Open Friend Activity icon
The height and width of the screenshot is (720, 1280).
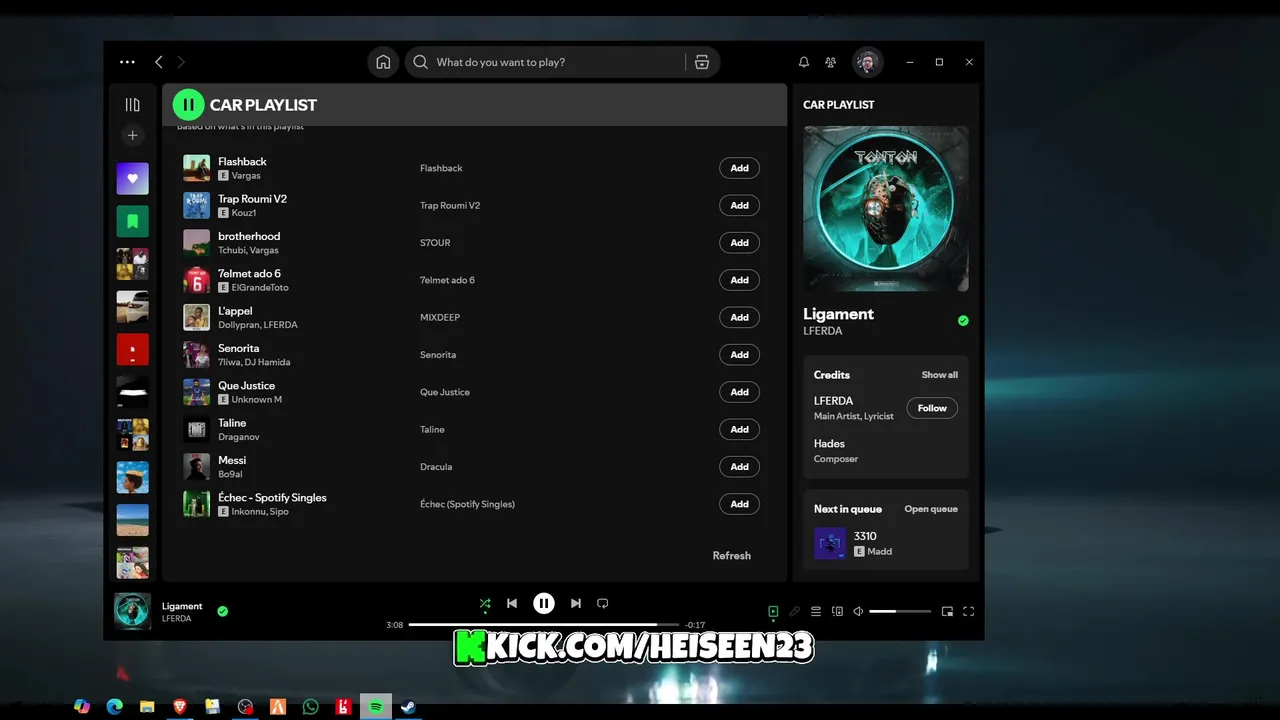click(x=830, y=62)
